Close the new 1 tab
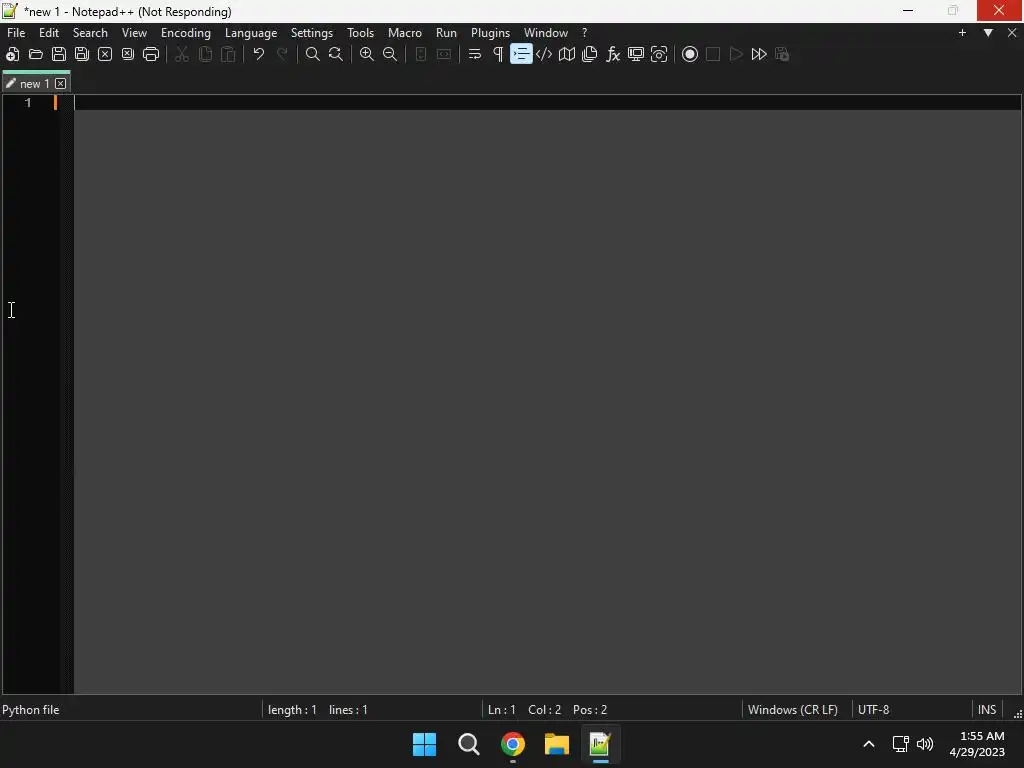This screenshot has width=1024, height=768. pyautogui.click(x=61, y=84)
